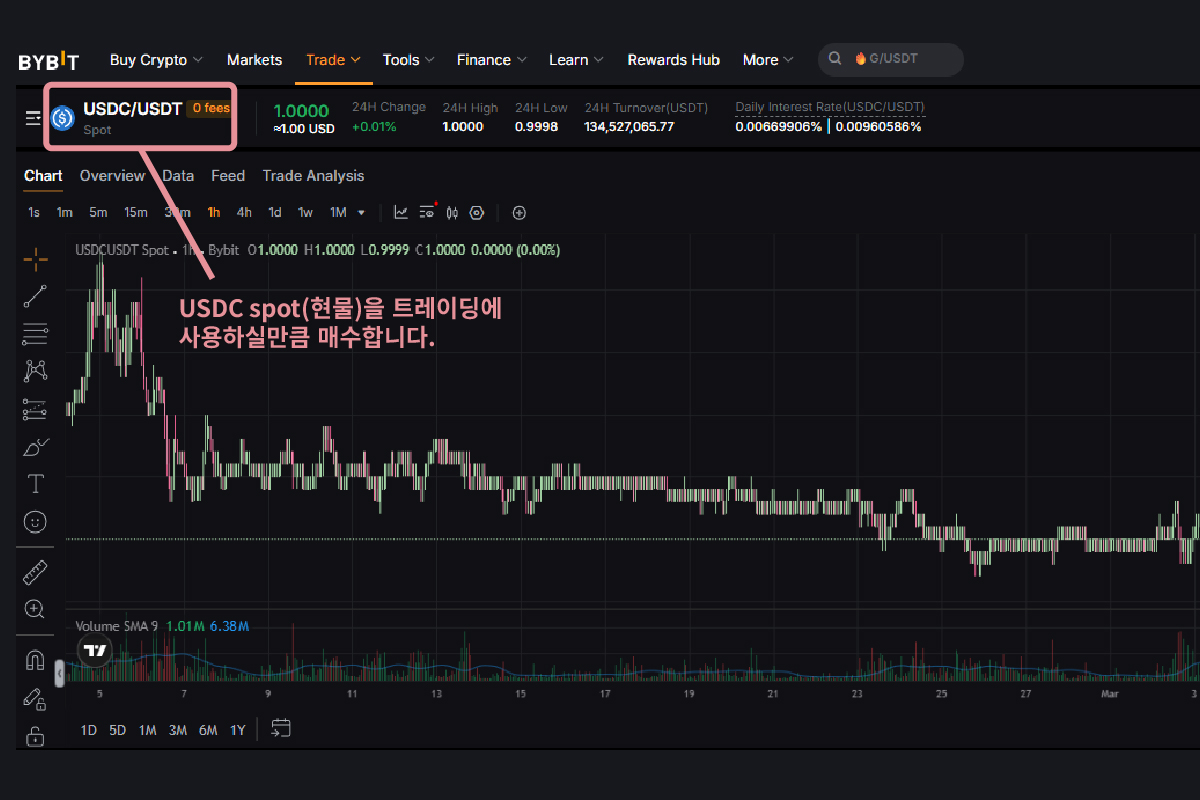Open the chart indicators icon
Viewport: 1200px width, 800px height.
401,212
